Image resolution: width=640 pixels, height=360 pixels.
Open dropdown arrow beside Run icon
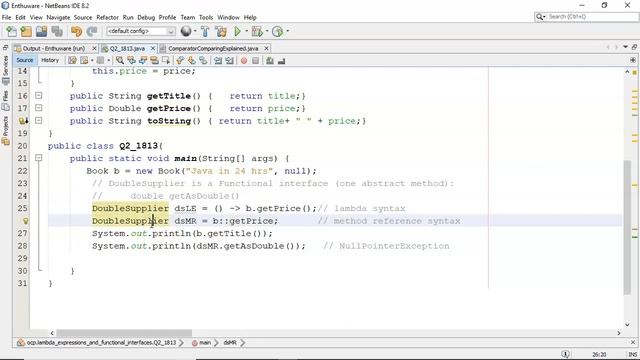point(247,31)
